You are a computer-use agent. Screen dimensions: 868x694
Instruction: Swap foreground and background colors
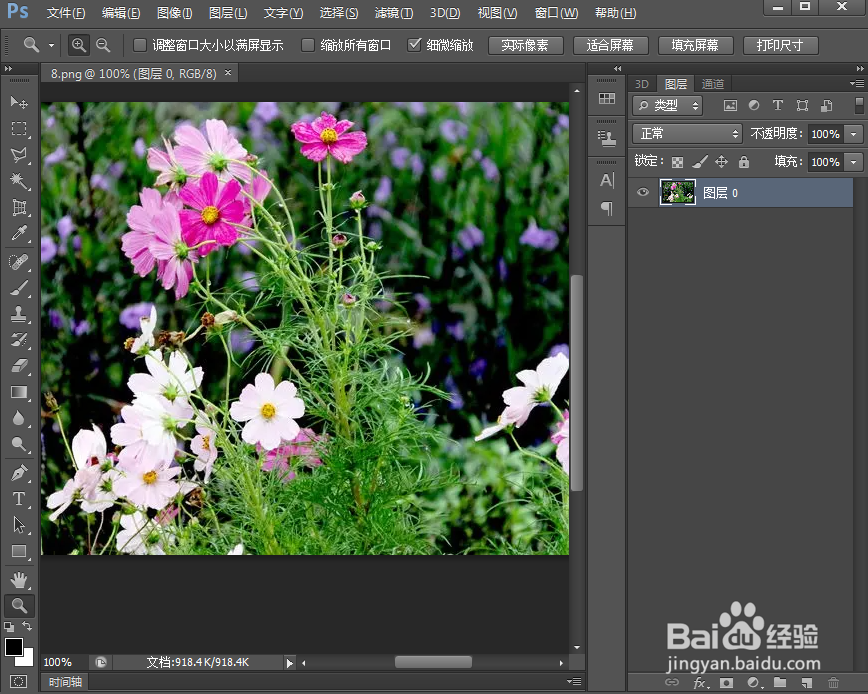tap(27, 626)
